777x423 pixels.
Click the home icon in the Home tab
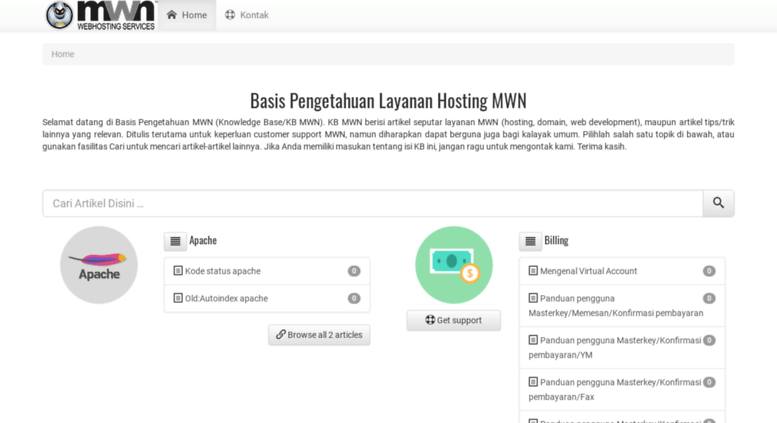[171, 15]
